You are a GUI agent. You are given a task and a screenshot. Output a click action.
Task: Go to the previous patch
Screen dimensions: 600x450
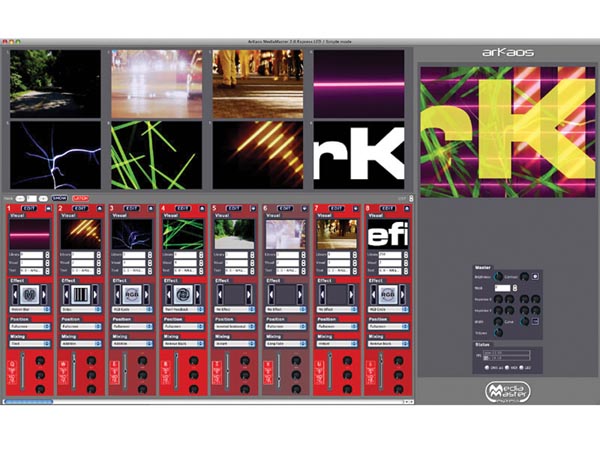coord(20,198)
